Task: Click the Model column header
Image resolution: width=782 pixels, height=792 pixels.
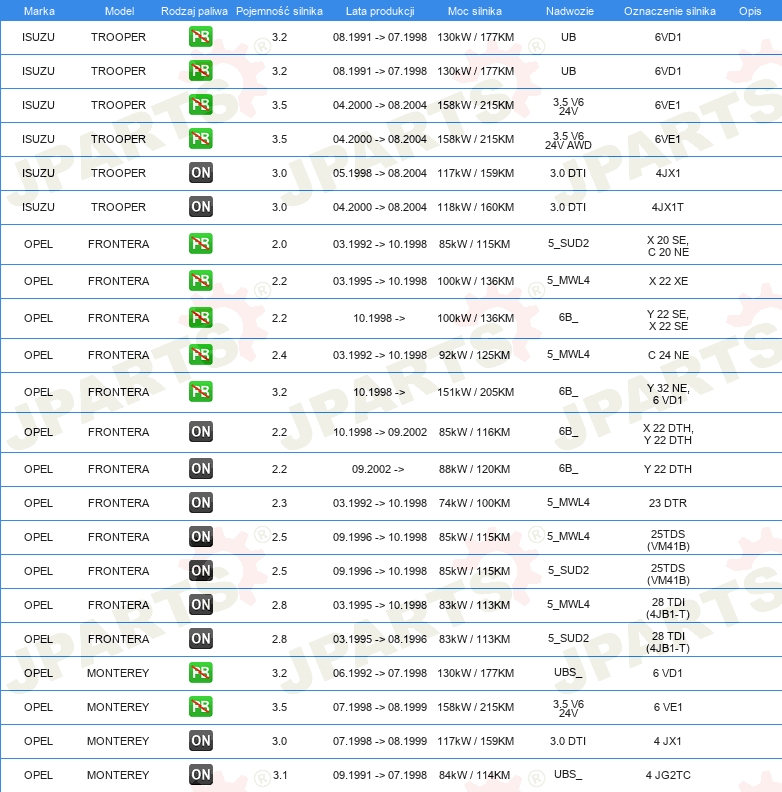Action: pos(119,11)
